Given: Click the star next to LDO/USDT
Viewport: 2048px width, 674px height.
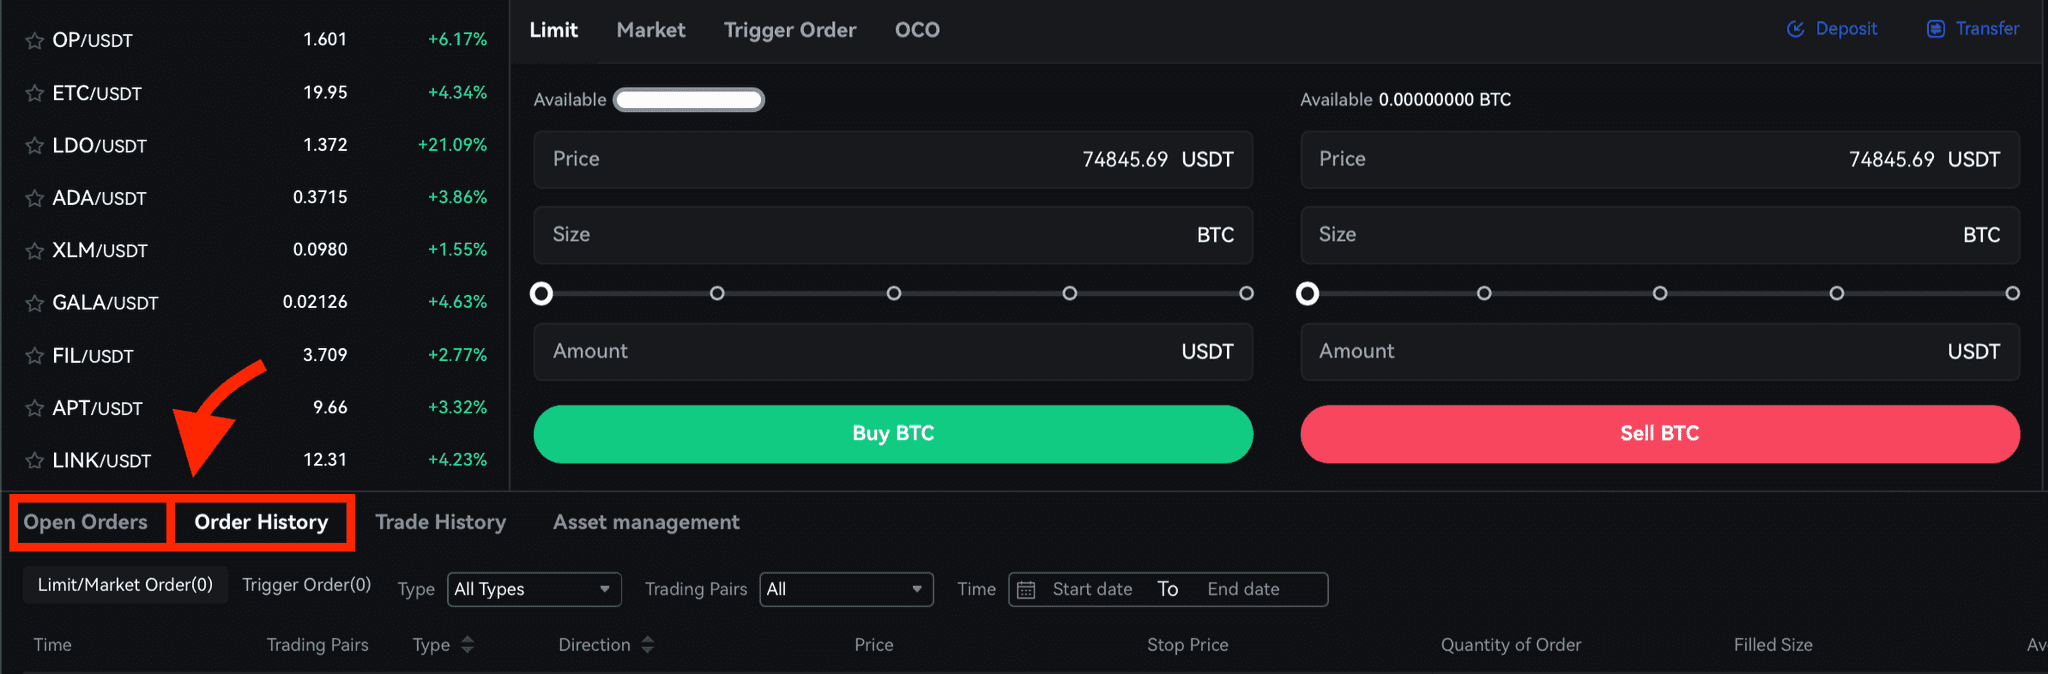Looking at the screenshot, I should [x=34, y=146].
